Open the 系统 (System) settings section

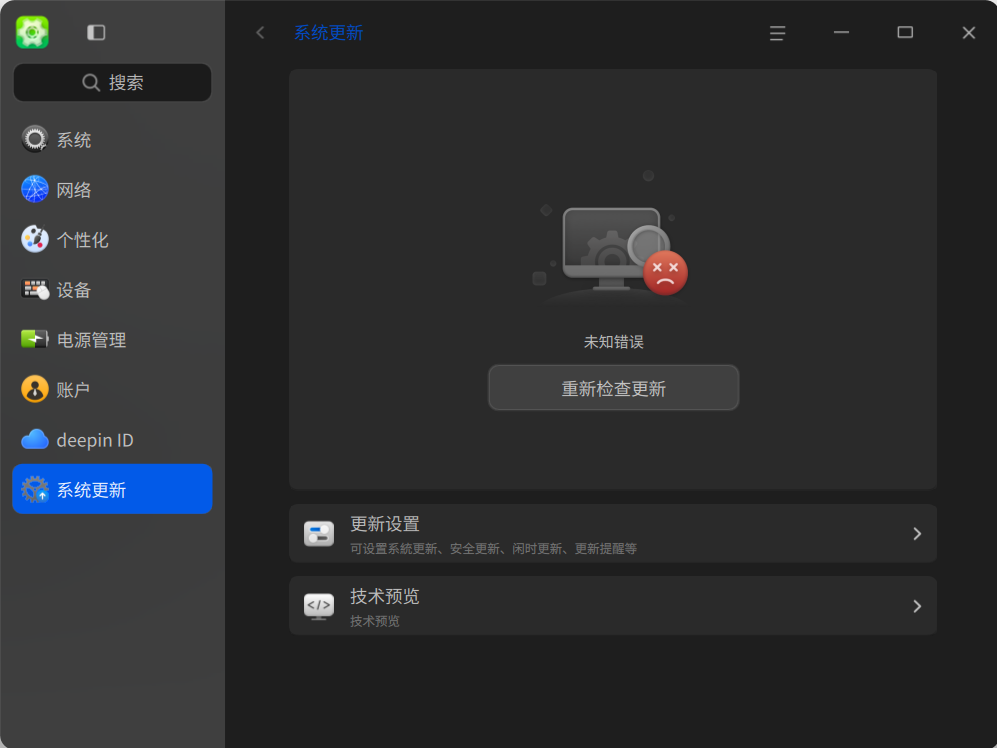(x=34, y=139)
